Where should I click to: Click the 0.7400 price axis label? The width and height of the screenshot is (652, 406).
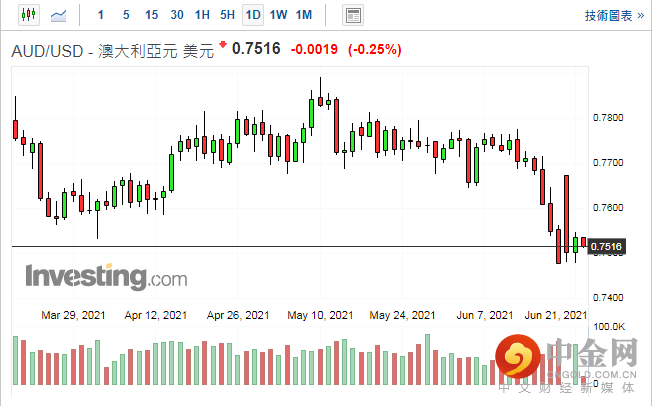pos(608,297)
